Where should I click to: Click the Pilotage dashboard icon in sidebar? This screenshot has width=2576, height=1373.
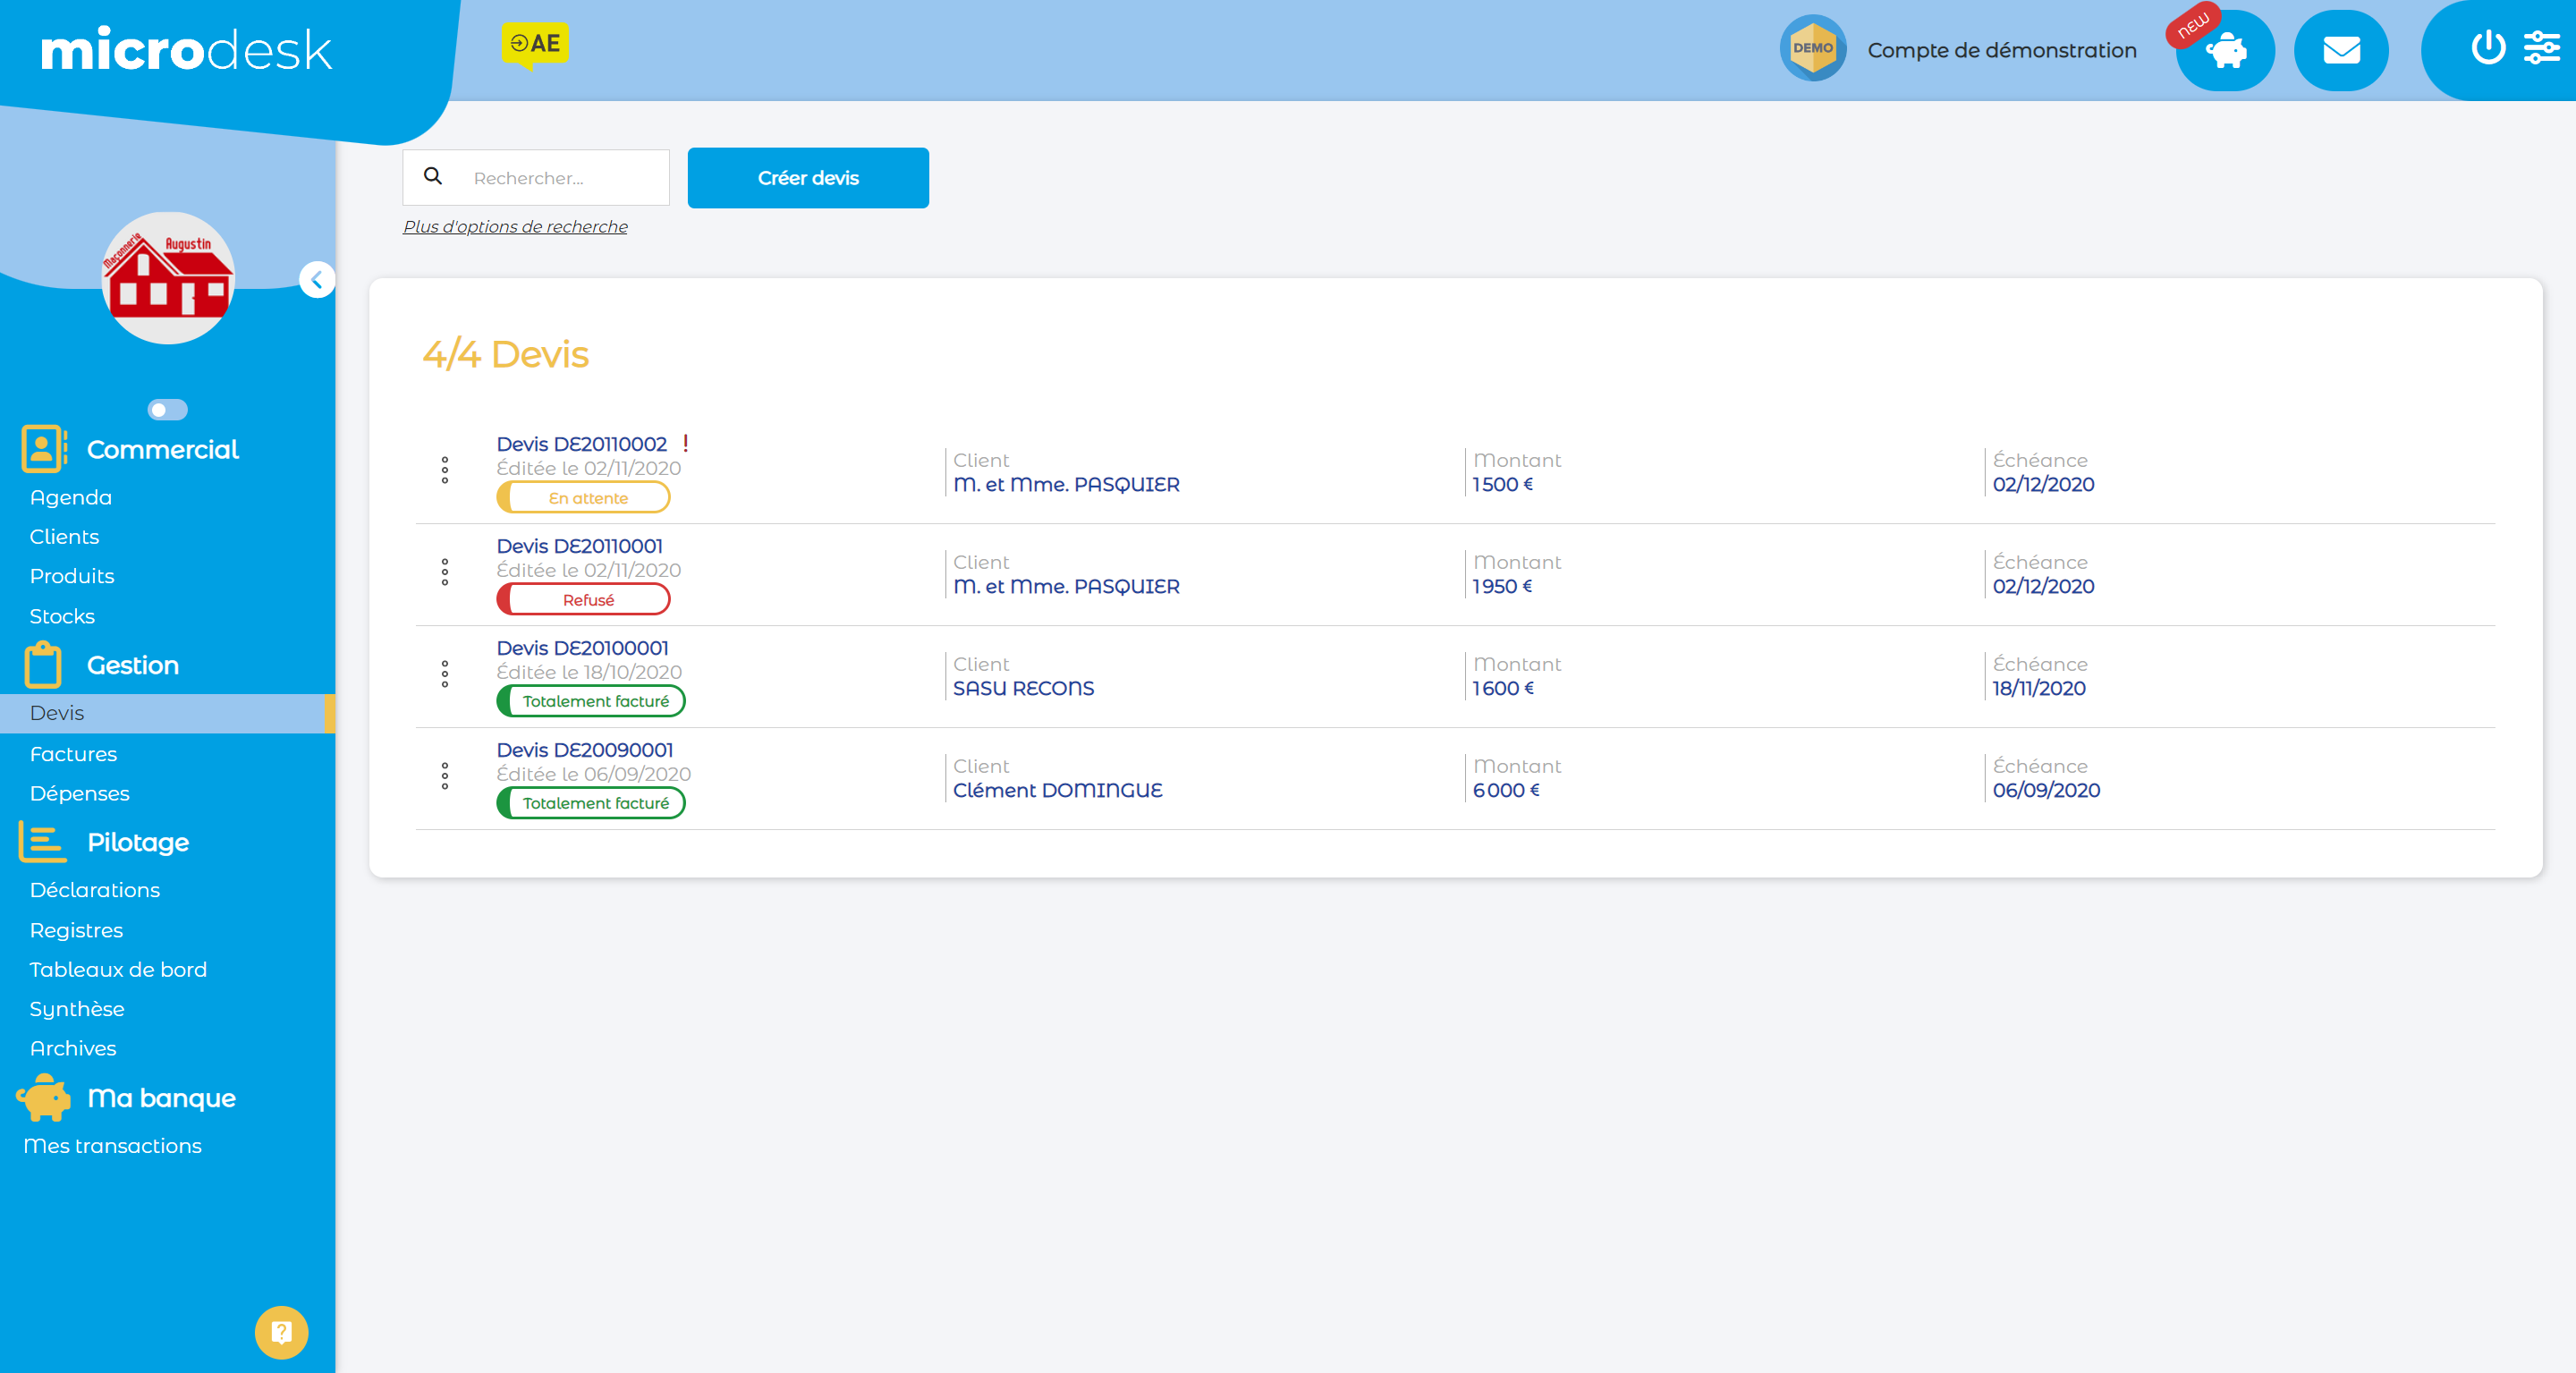click(x=41, y=843)
